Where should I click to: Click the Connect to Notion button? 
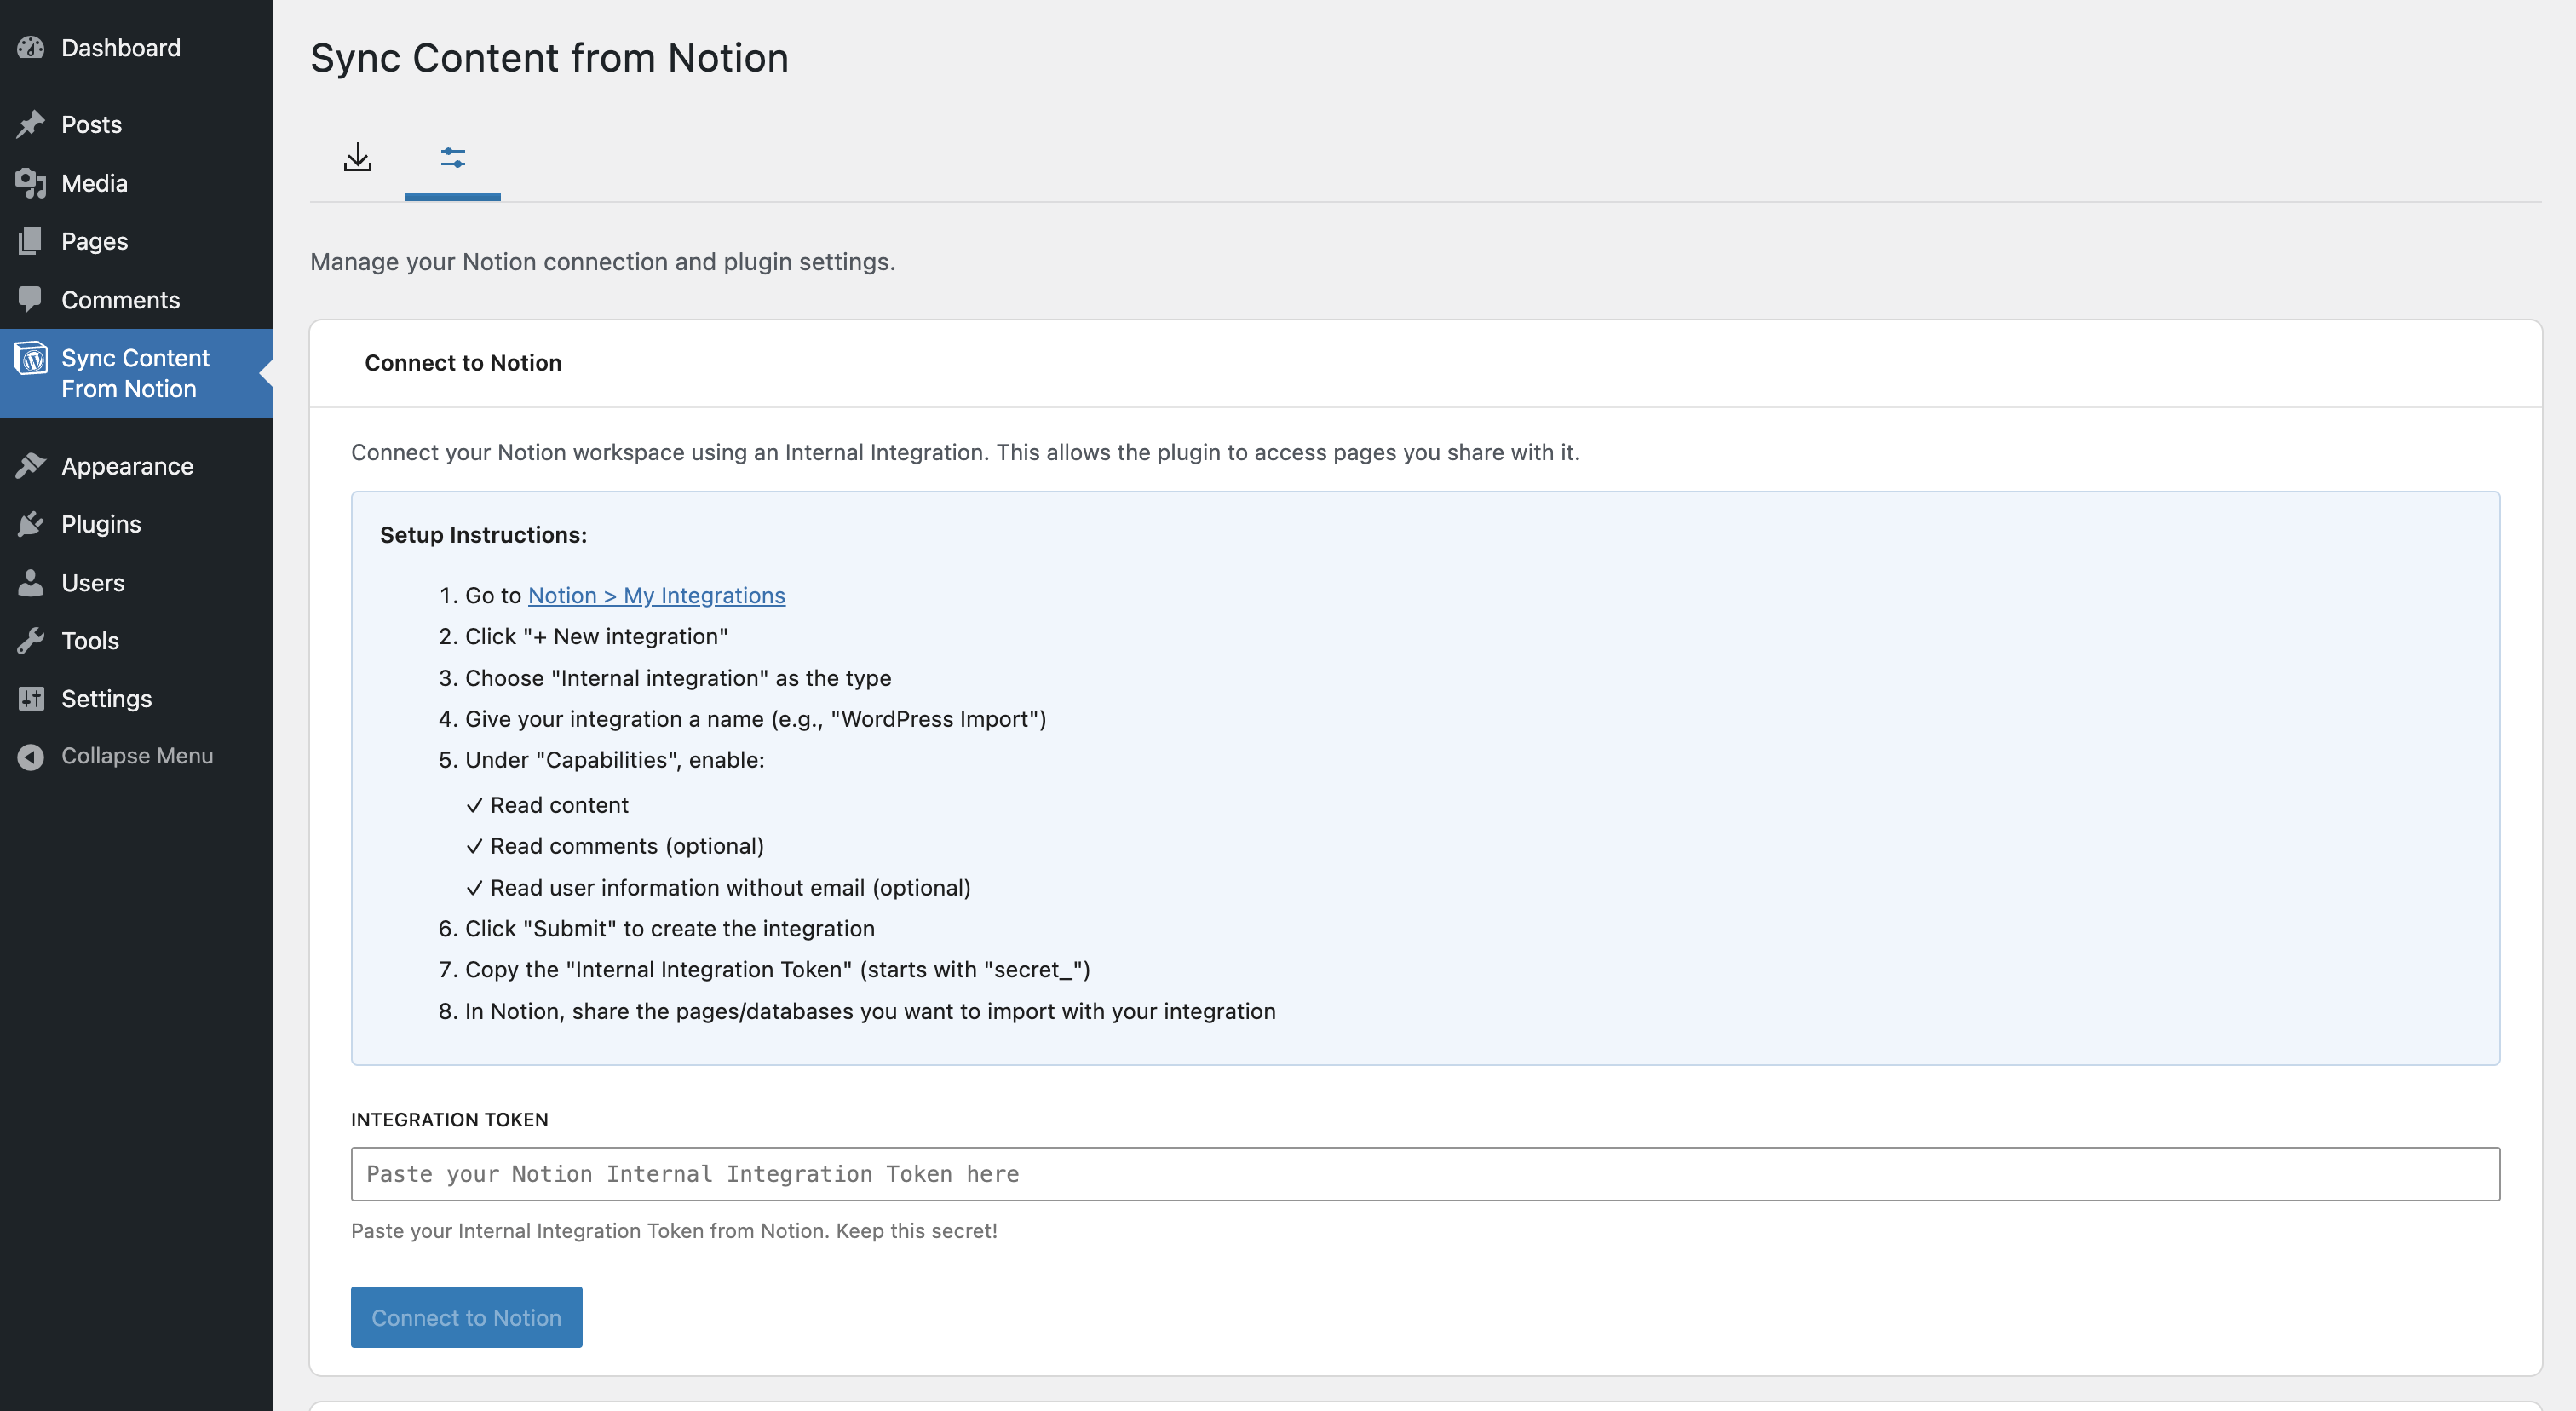pos(465,1317)
